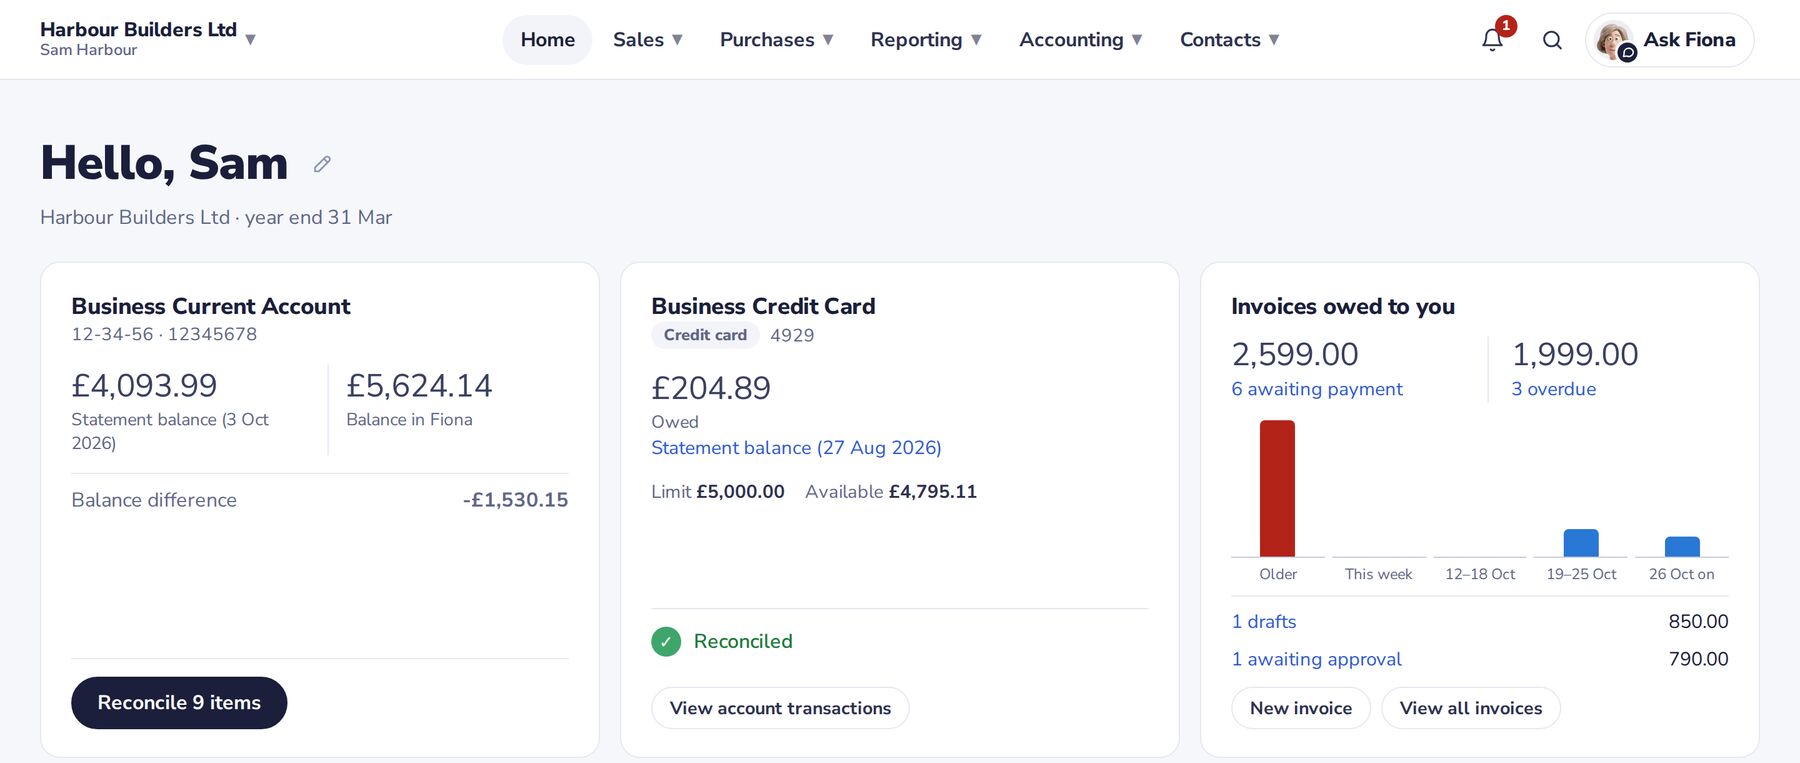Screen dimensions: 1800x763
Task: Click the search magnifier icon
Action: [1552, 40]
